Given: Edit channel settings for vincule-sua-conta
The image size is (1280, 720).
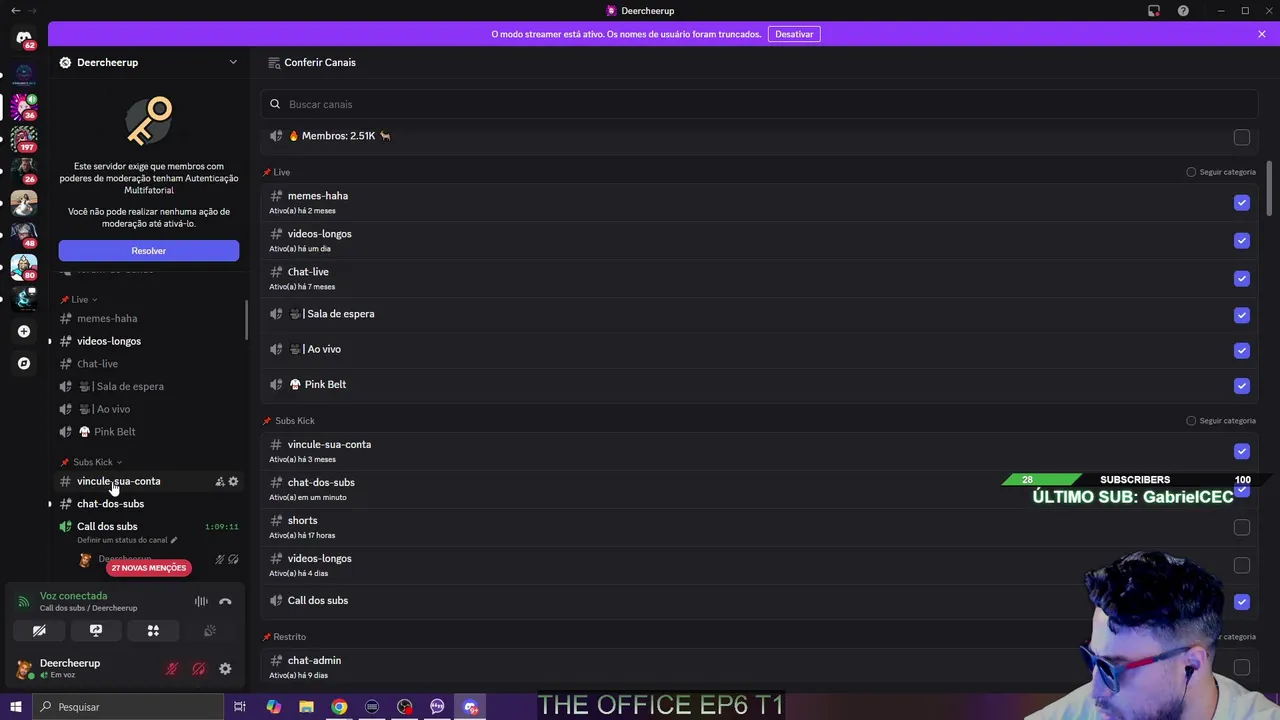Looking at the screenshot, I should pos(233,481).
